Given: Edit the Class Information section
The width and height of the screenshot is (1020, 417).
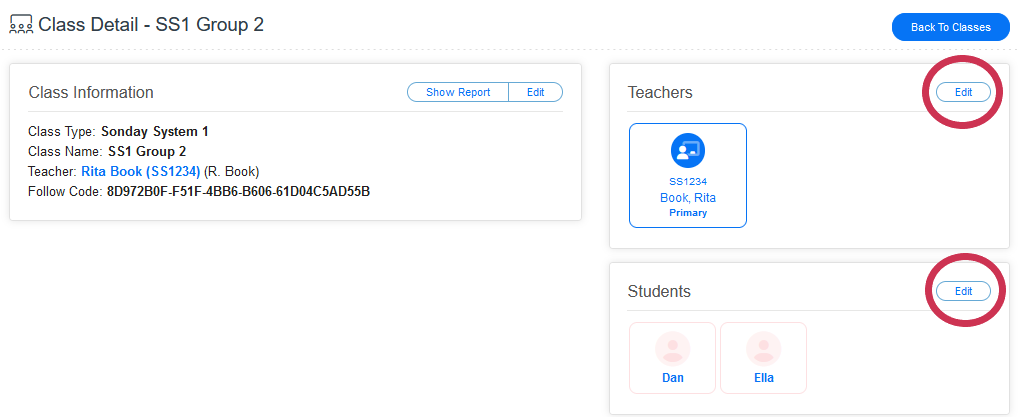Looking at the screenshot, I should click(x=536, y=92).
